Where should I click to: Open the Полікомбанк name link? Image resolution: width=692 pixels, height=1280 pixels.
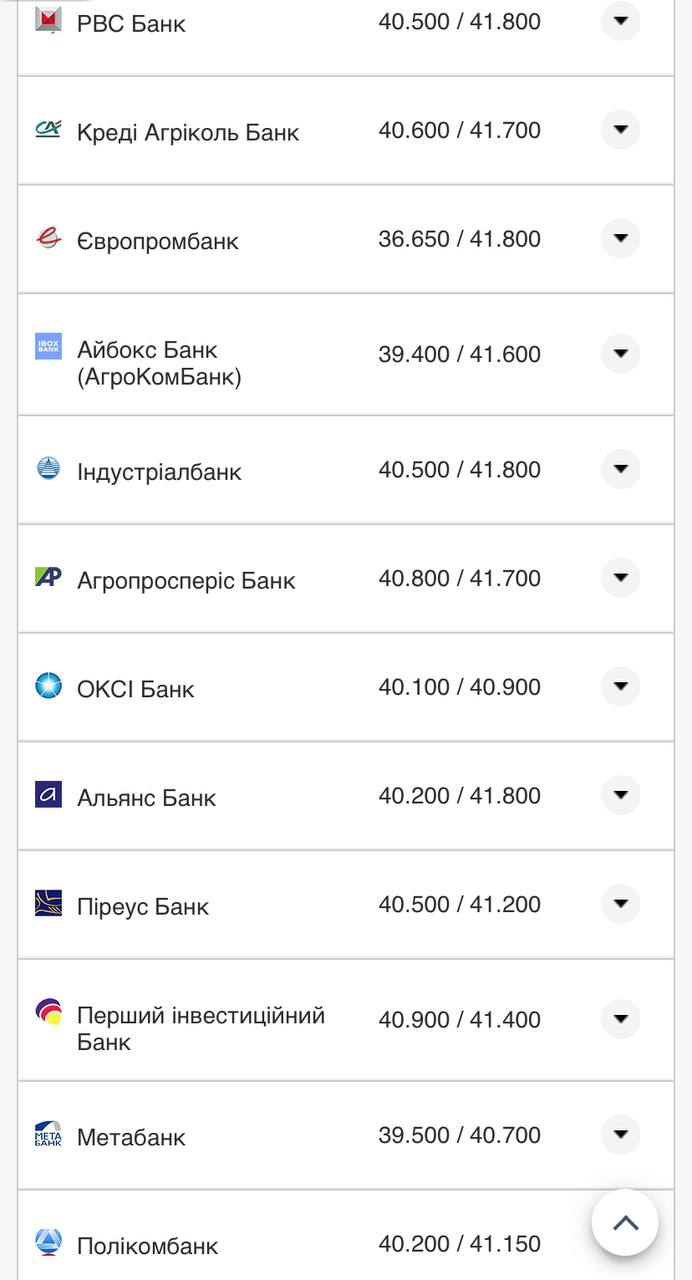click(x=147, y=1246)
